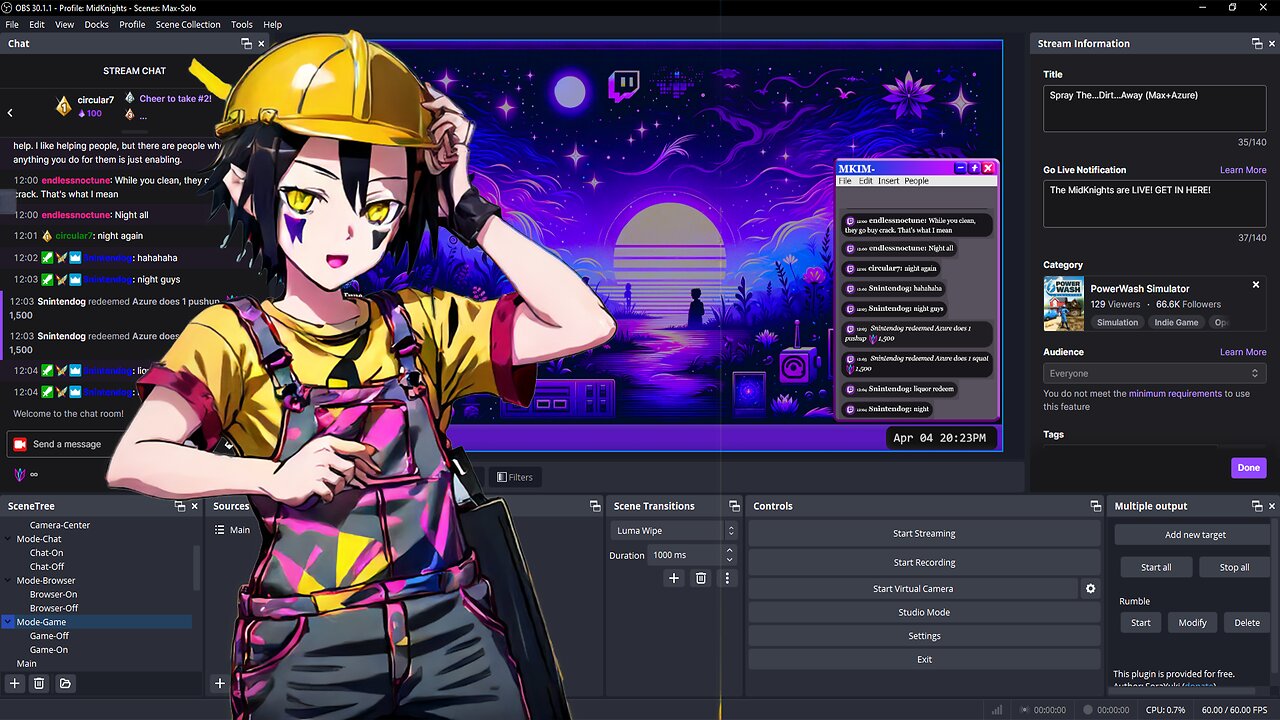Open Virtual Camera settings gear icon
The width and height of the screenshot is (1280, 720).
[x=1091, y=589]
